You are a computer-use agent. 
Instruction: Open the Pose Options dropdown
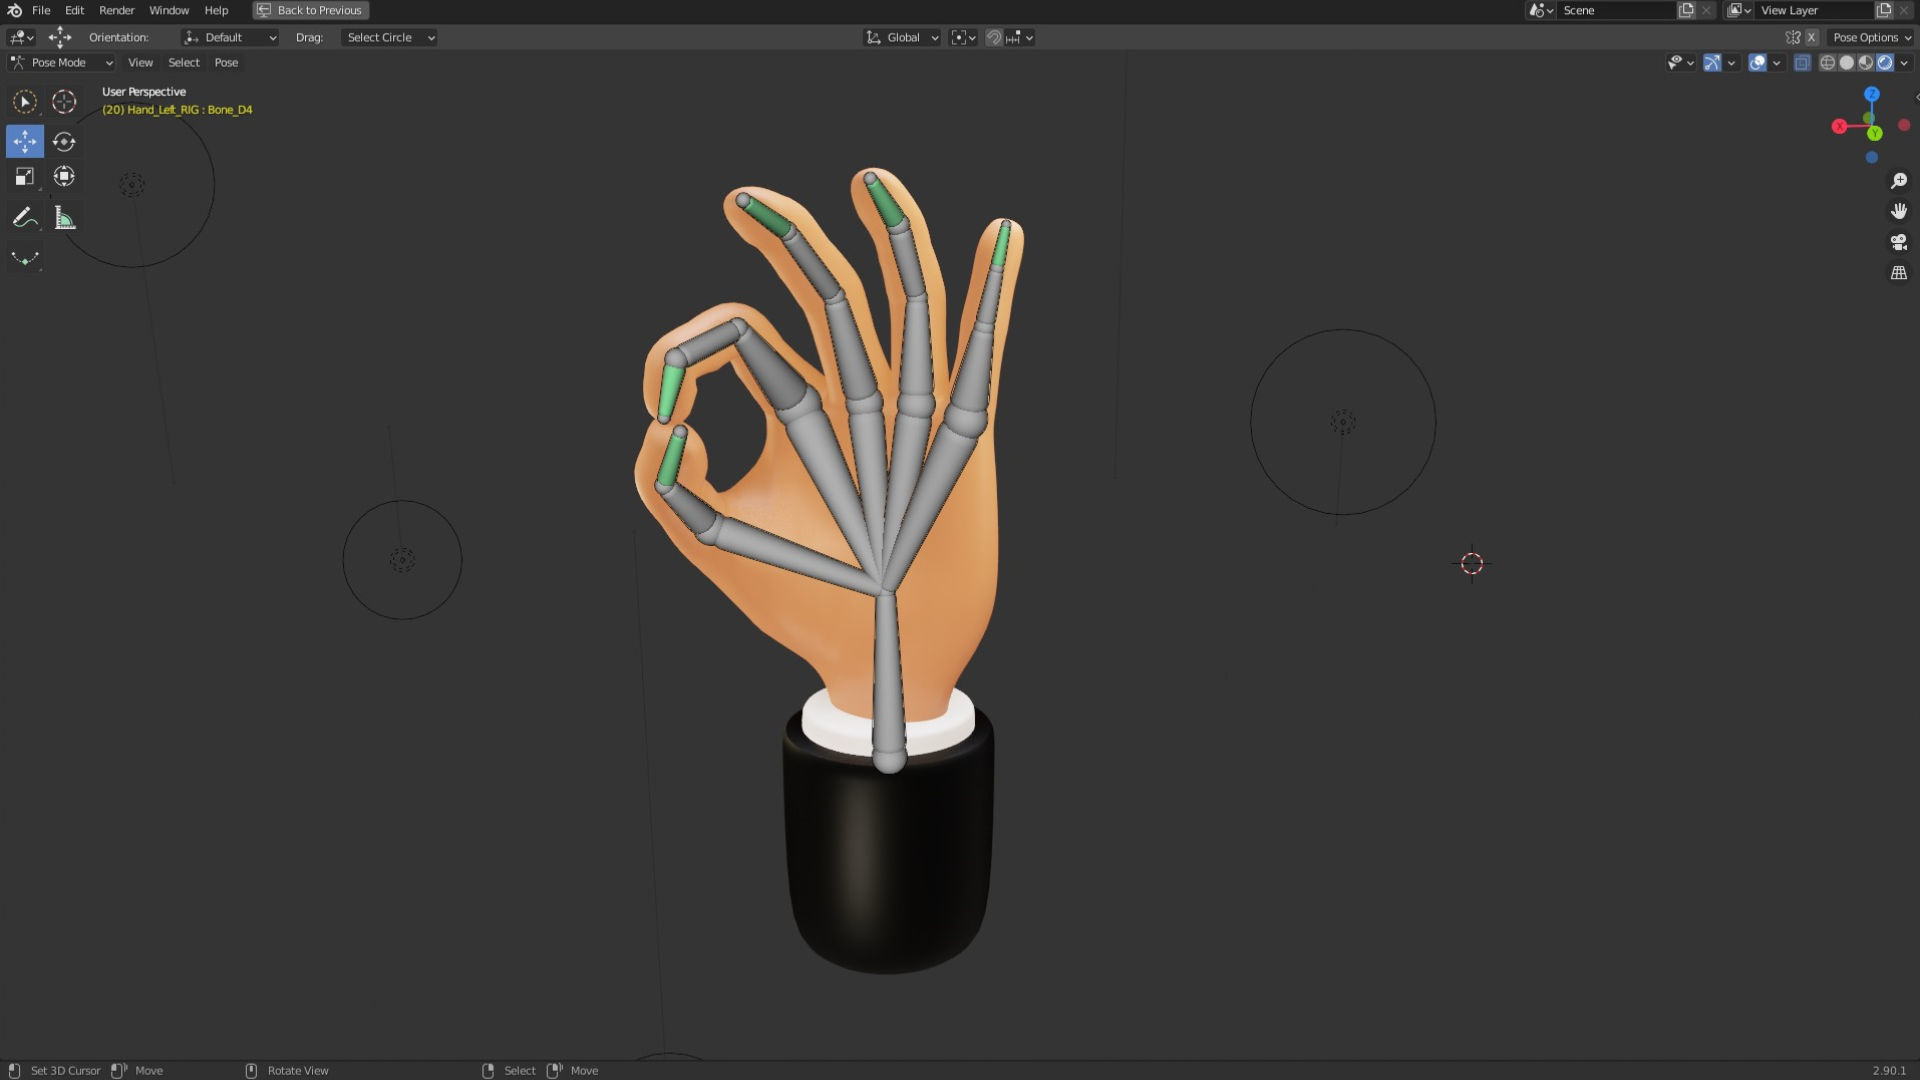coord(1868,37)
